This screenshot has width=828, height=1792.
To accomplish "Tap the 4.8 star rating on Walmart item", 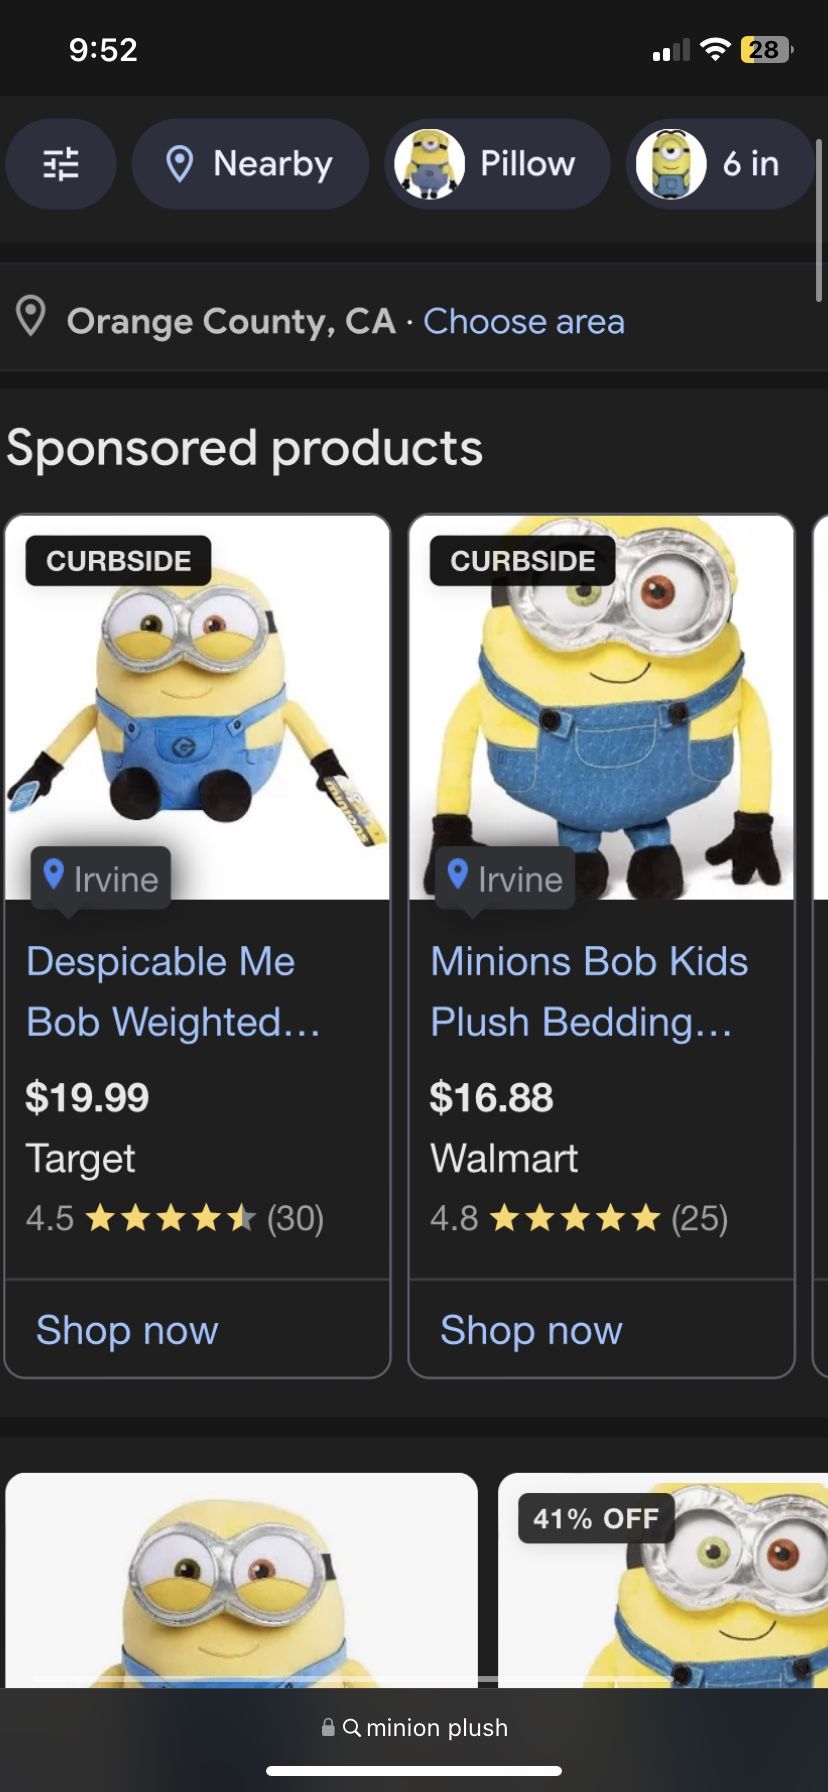I will 578,1218.
